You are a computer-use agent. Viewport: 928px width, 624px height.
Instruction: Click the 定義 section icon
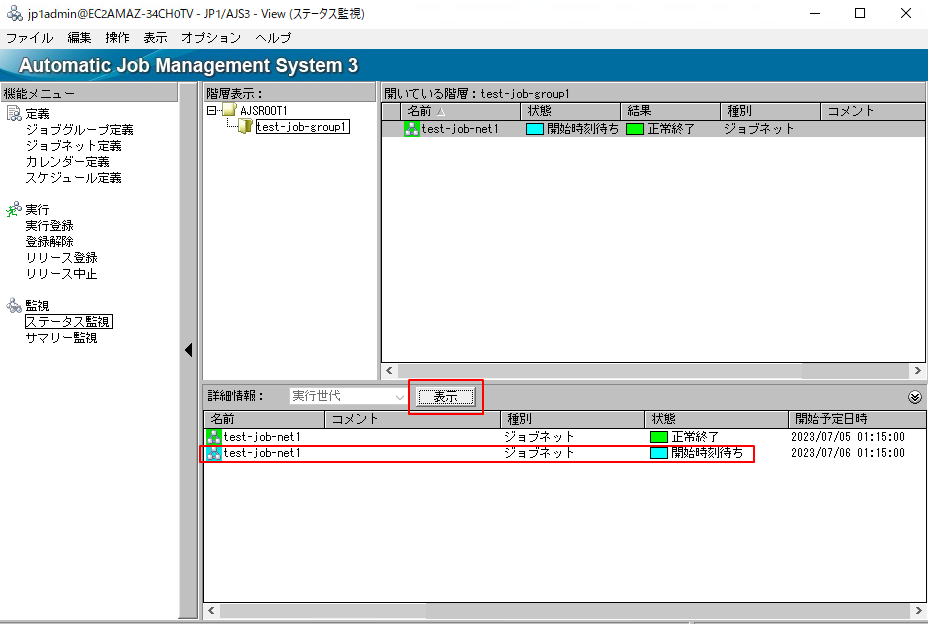[x=14, y=113]
